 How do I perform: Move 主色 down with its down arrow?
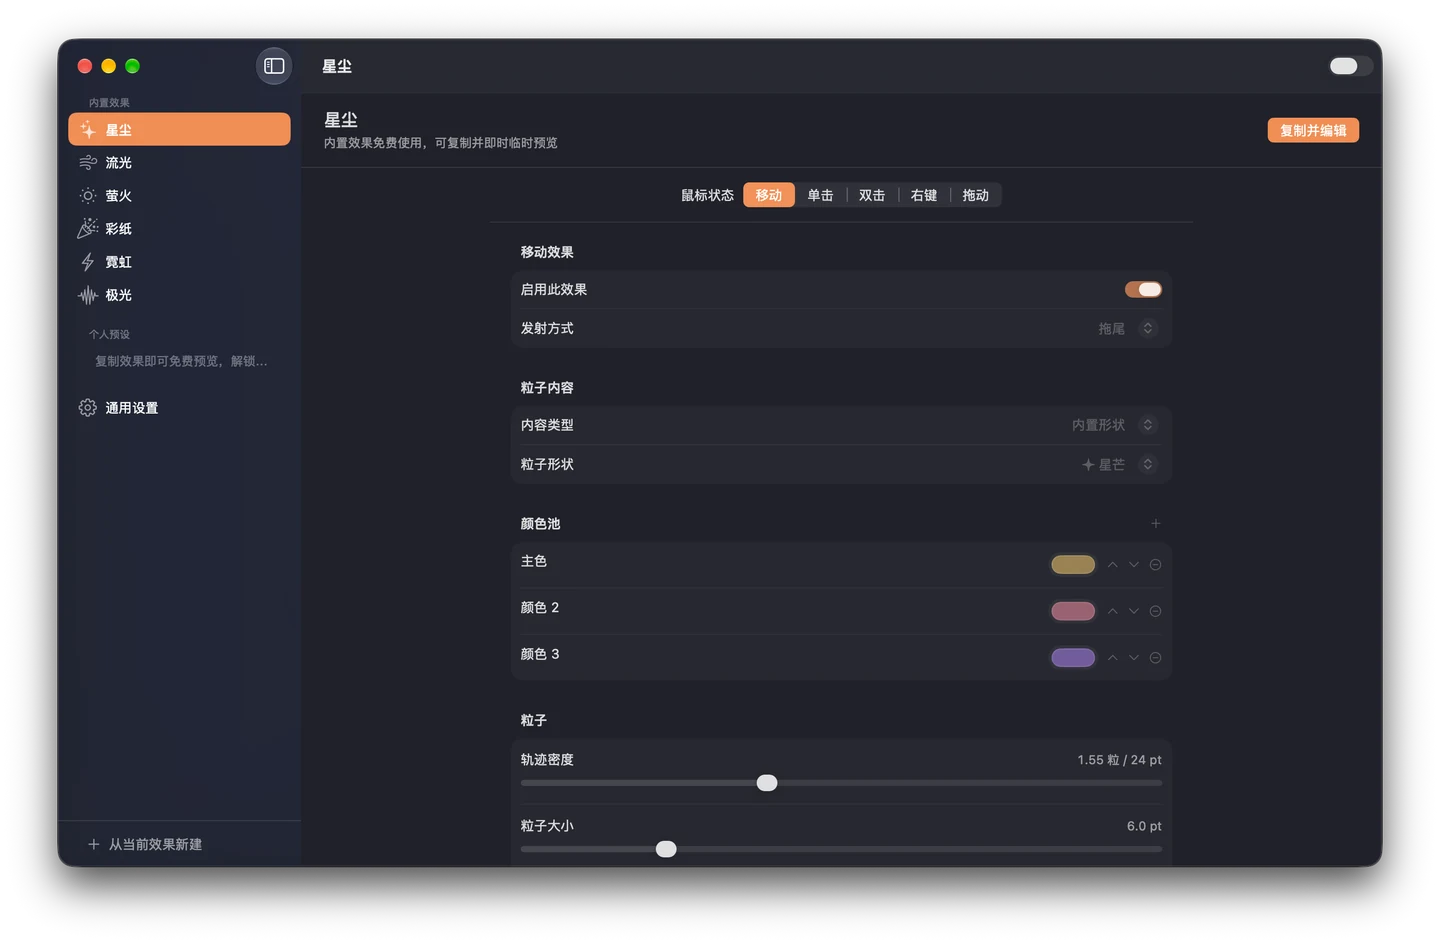pos(1134,565)
